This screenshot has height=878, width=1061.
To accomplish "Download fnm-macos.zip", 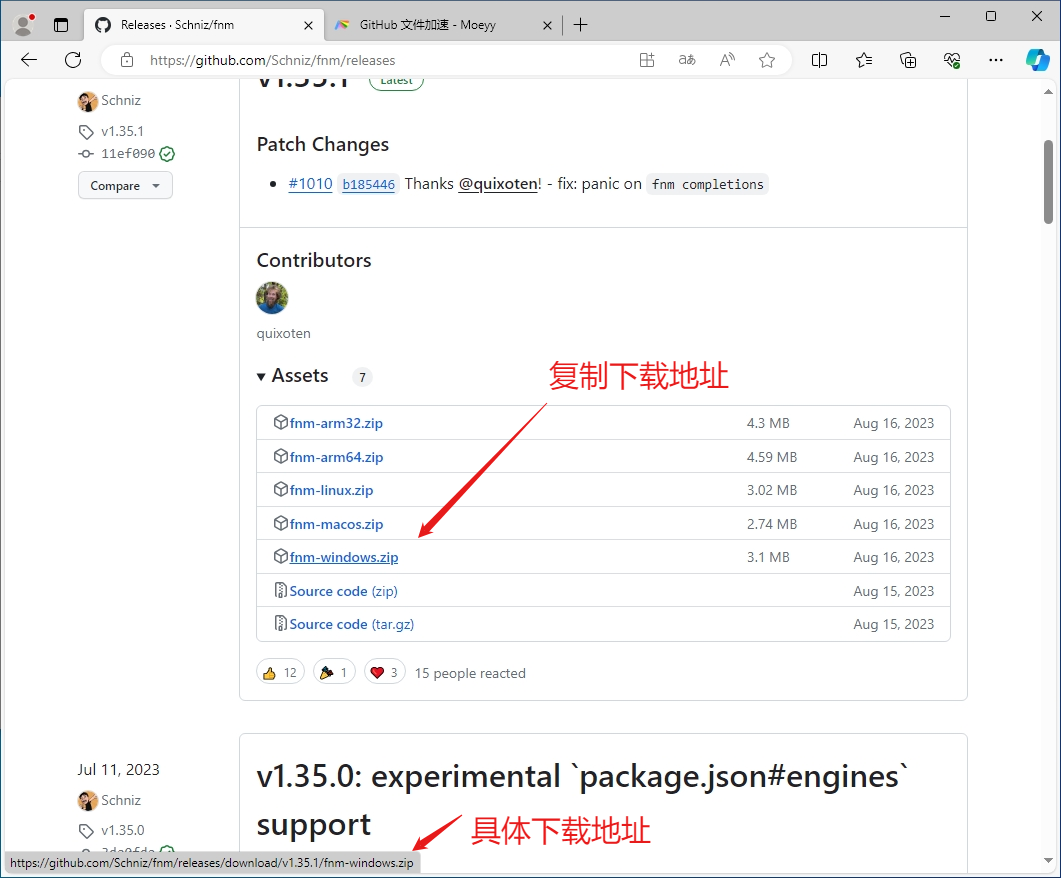I will pyautogui.click(x=336, y=524).
